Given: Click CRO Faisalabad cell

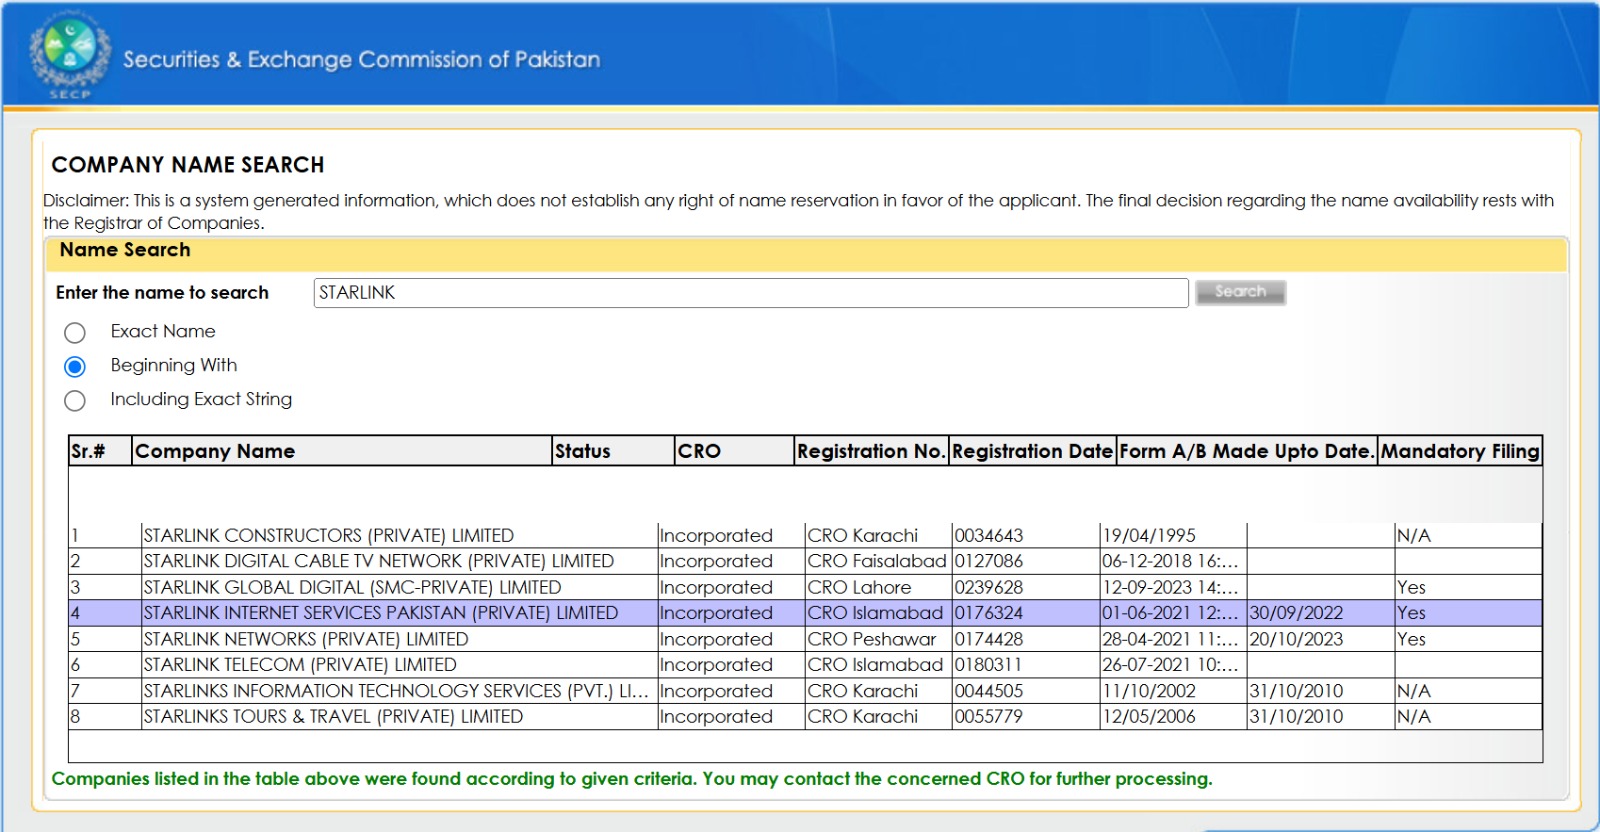Looking at the screenshot, I should point(877,561).
